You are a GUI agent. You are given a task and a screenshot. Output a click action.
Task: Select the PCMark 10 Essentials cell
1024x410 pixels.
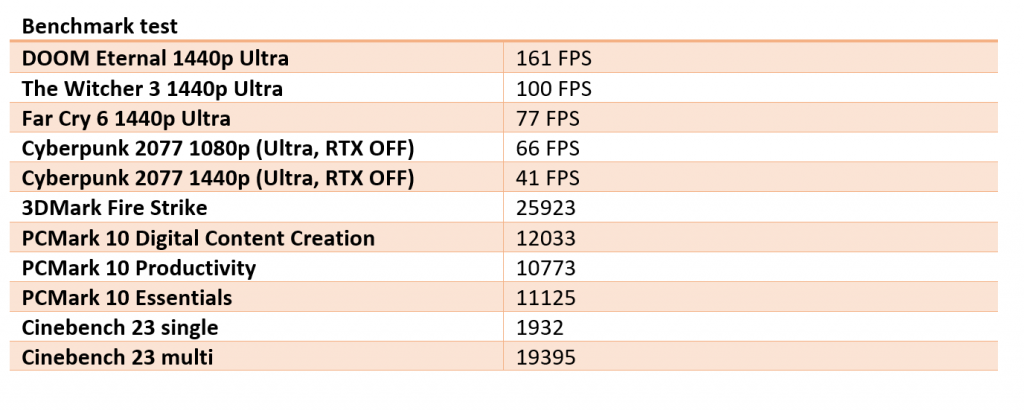(127, 298)
